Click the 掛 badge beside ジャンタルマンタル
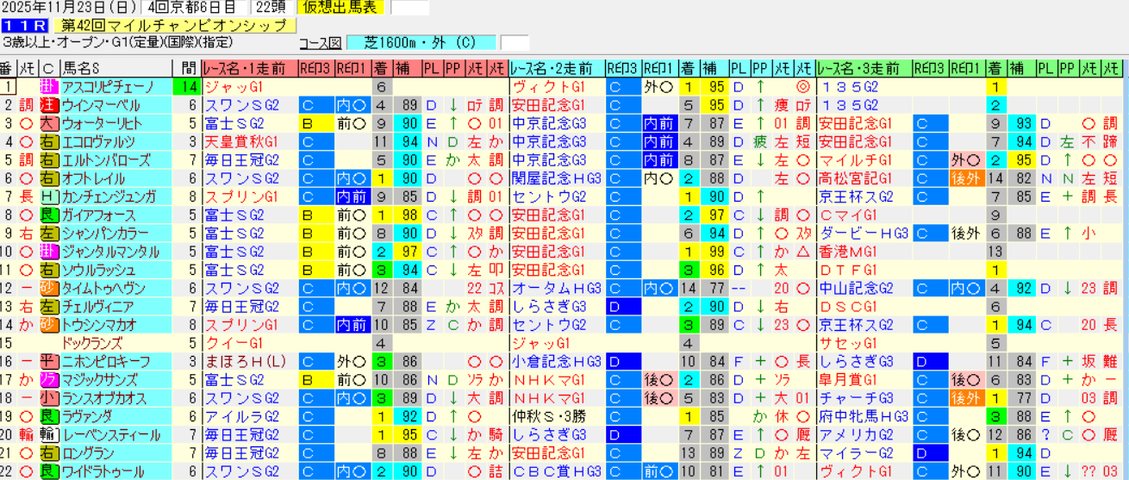The height and width of the screenshot is (480, 1129). click(x=50, y=251)
